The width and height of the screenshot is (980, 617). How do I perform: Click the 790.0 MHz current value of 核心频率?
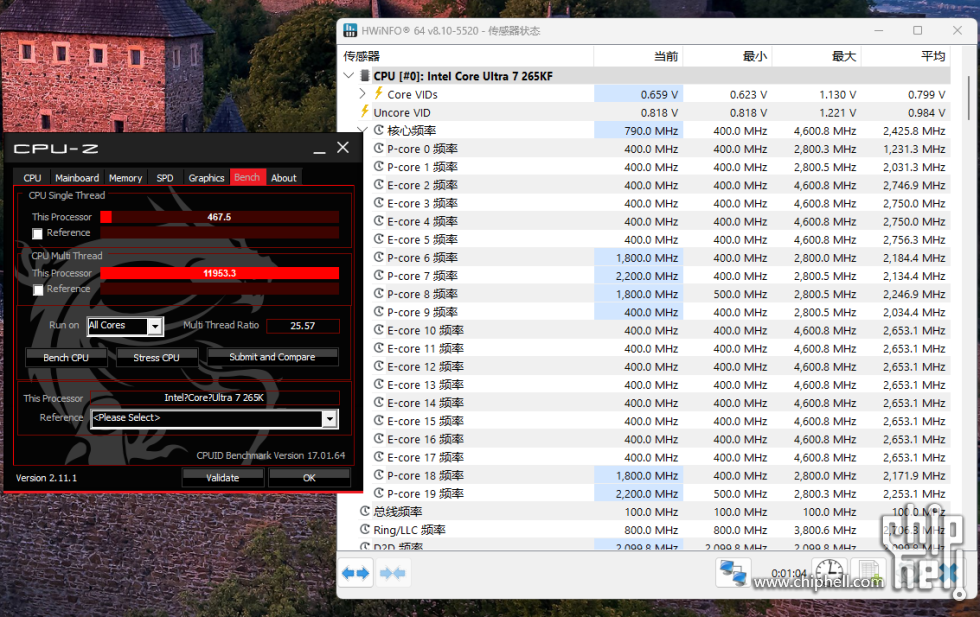point(651,131)
